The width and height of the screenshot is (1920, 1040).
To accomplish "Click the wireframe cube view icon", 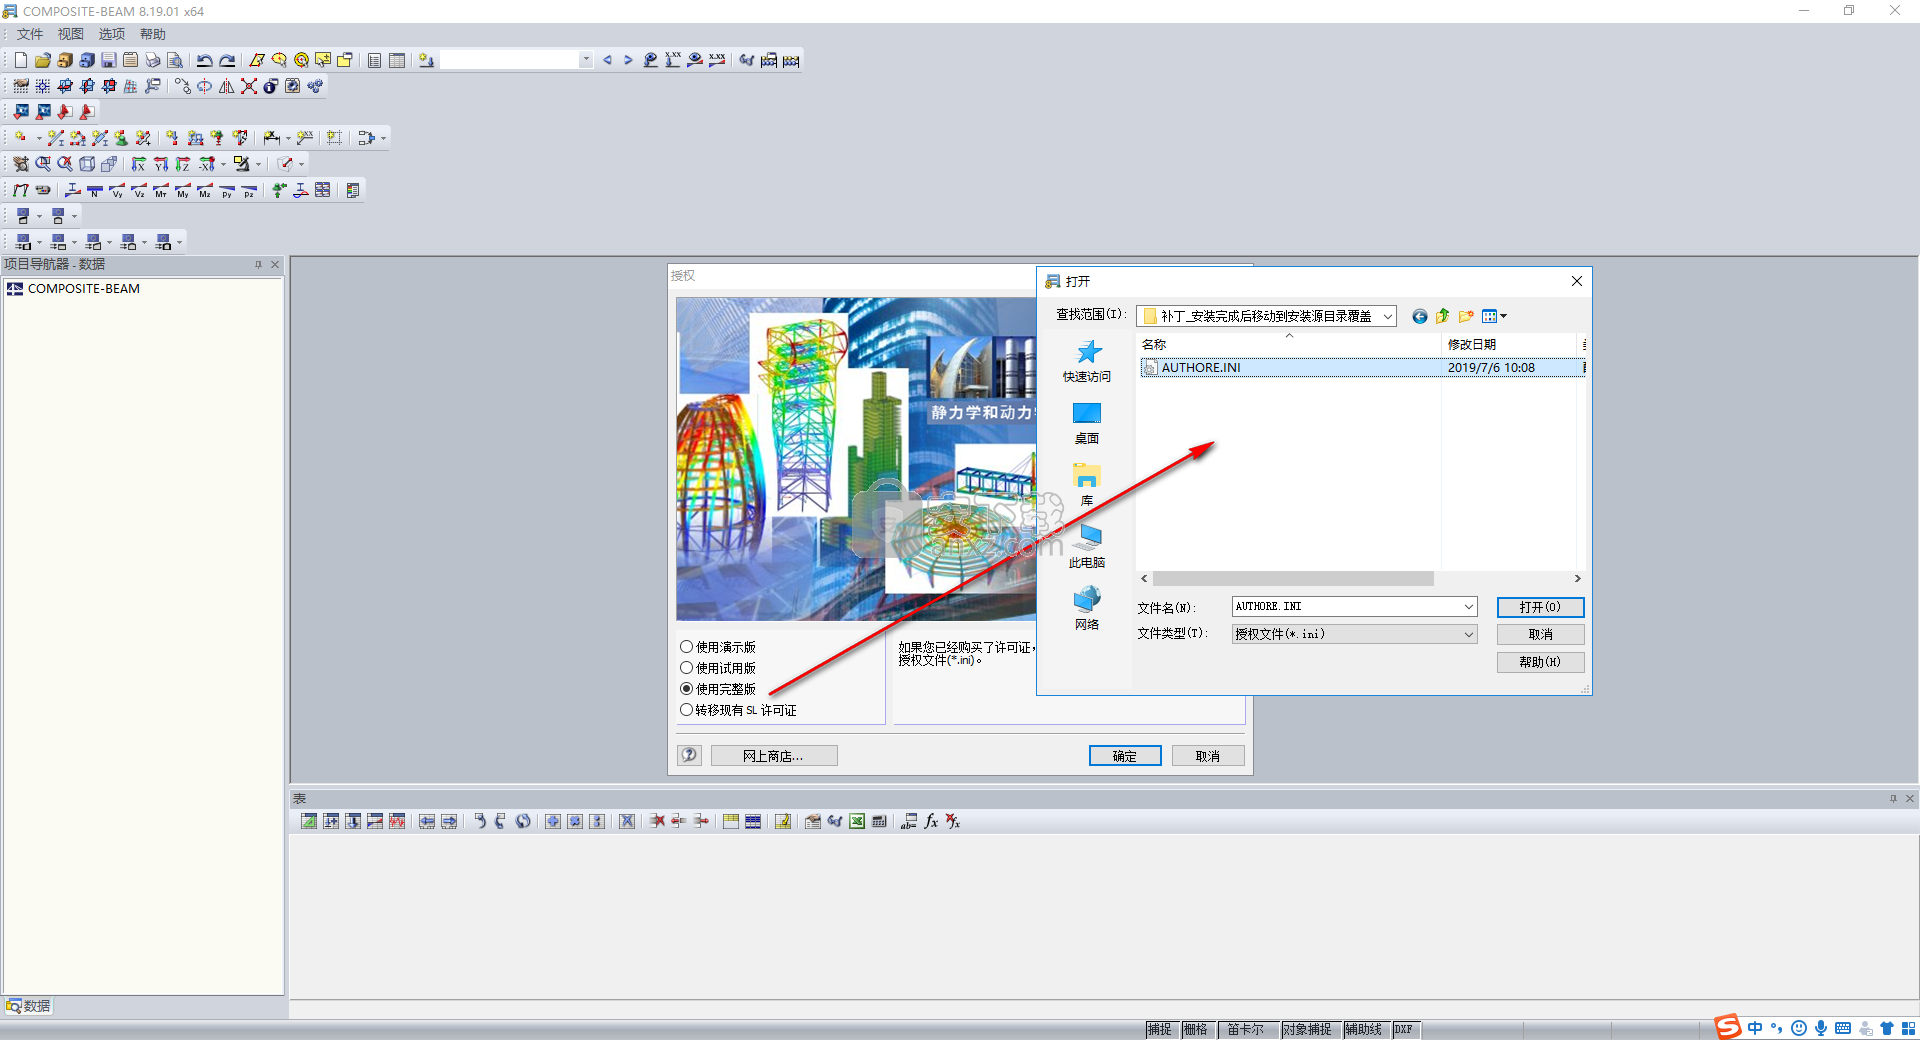I will click(x=87, y=164).
